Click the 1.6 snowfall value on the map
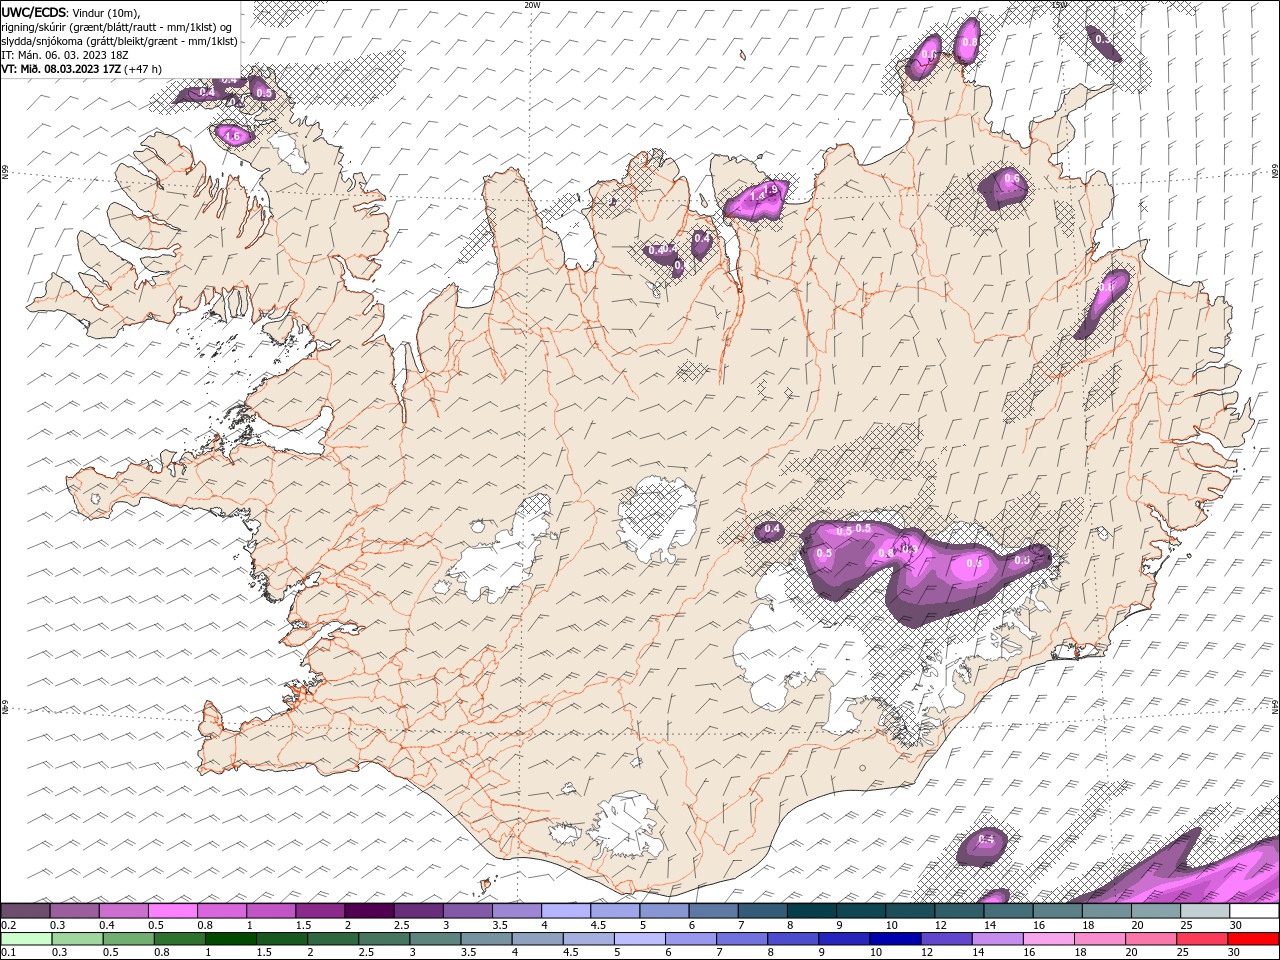Image resolution: width=1280 pixels, height=960 pixels. [233, 136]
